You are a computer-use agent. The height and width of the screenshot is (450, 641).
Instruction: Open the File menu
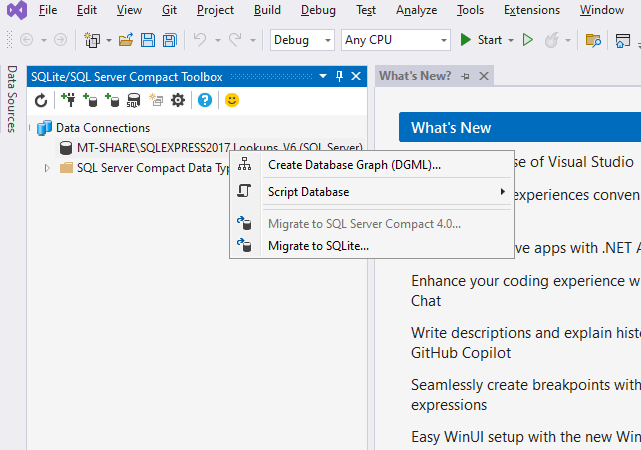(48, 10)
